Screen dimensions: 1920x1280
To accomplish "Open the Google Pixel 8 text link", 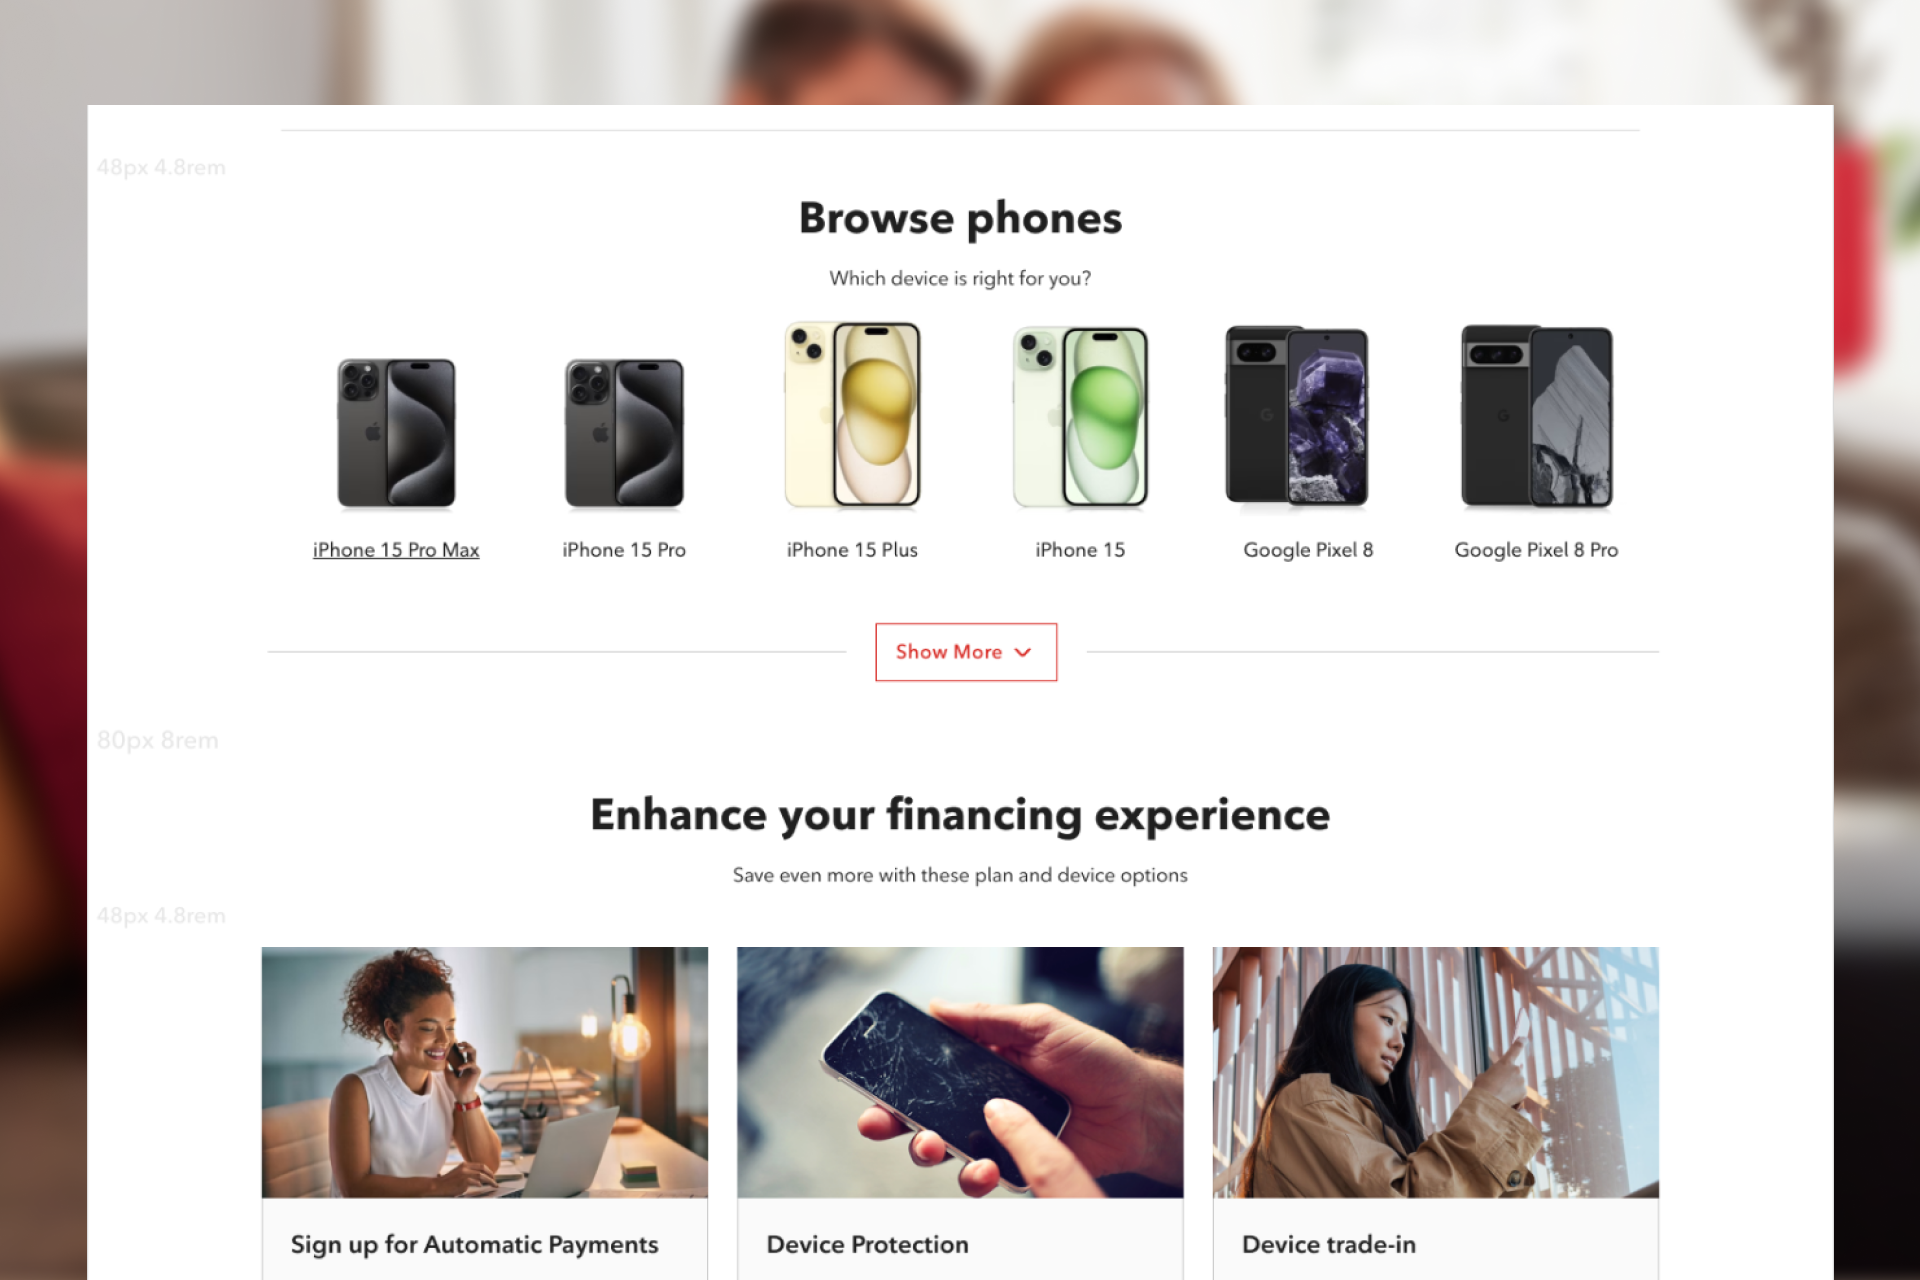I will 1308,550.
